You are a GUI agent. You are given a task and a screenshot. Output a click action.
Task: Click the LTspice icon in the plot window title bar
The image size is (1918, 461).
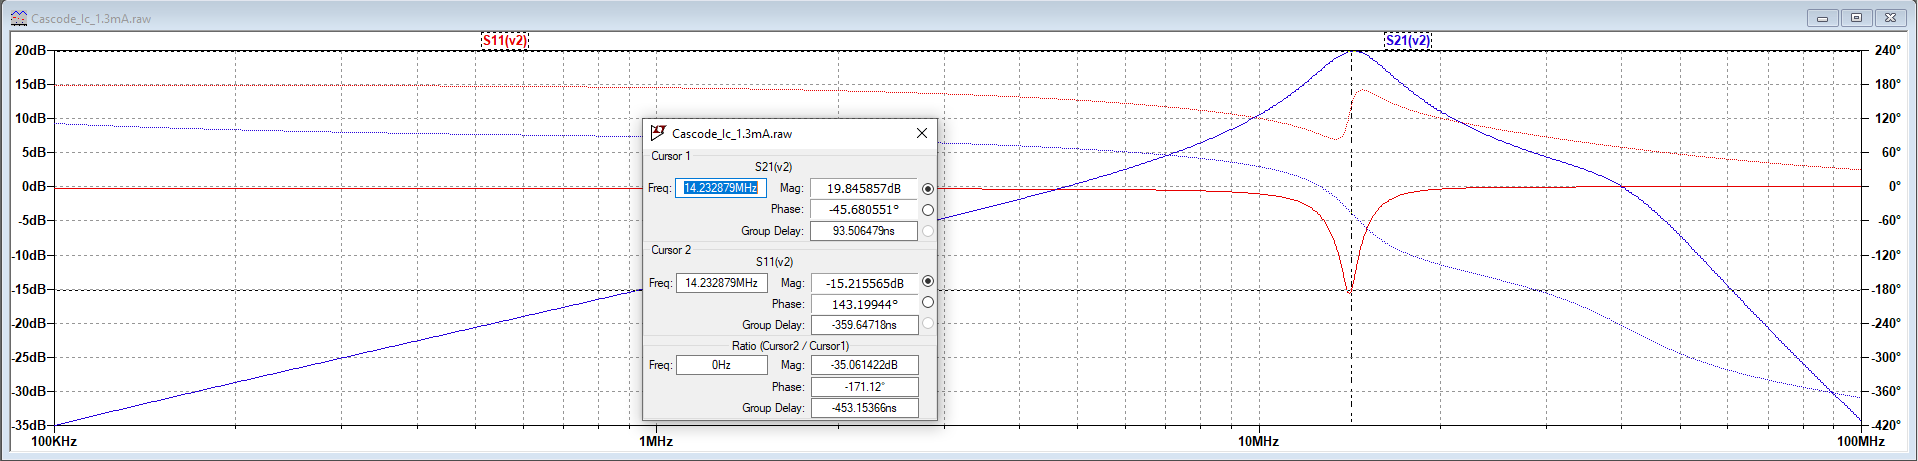[18, 18]
